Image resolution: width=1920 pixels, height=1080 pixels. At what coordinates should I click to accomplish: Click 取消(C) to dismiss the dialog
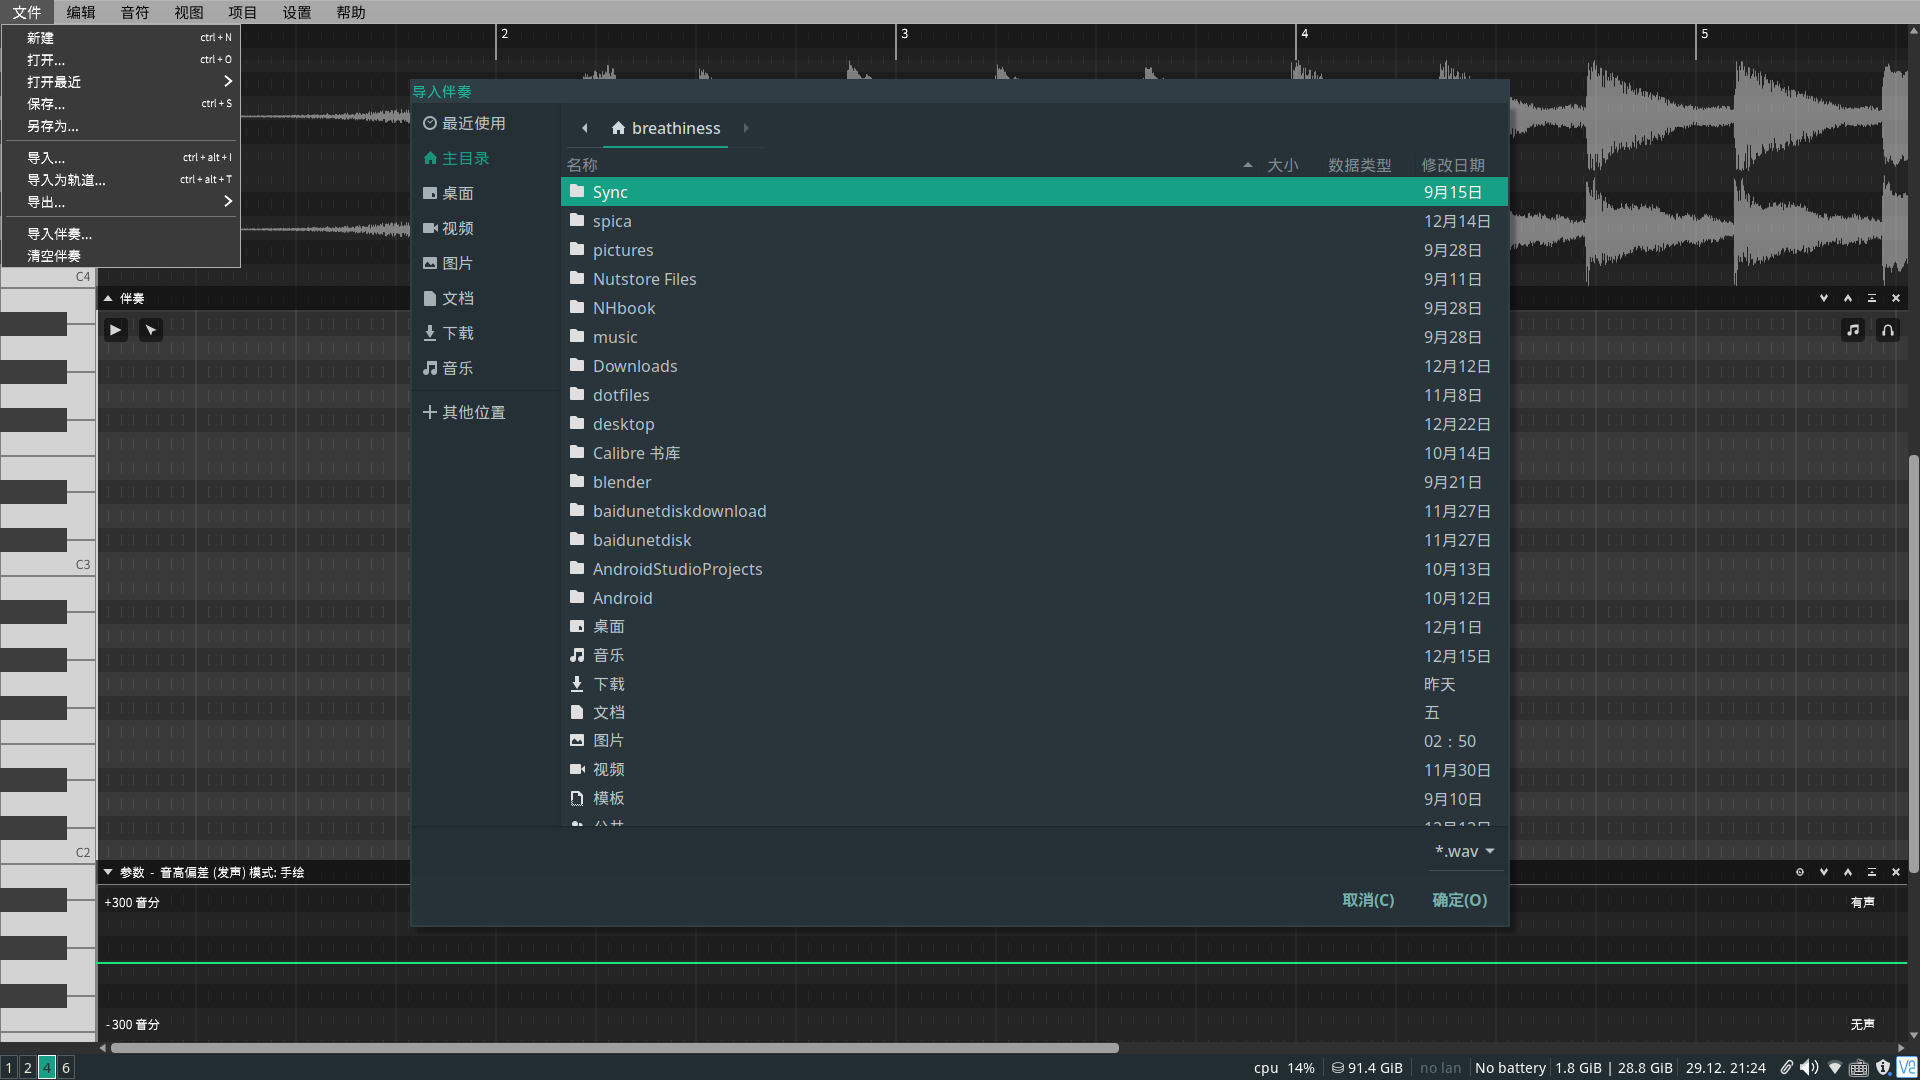(x=1367, y=899)
